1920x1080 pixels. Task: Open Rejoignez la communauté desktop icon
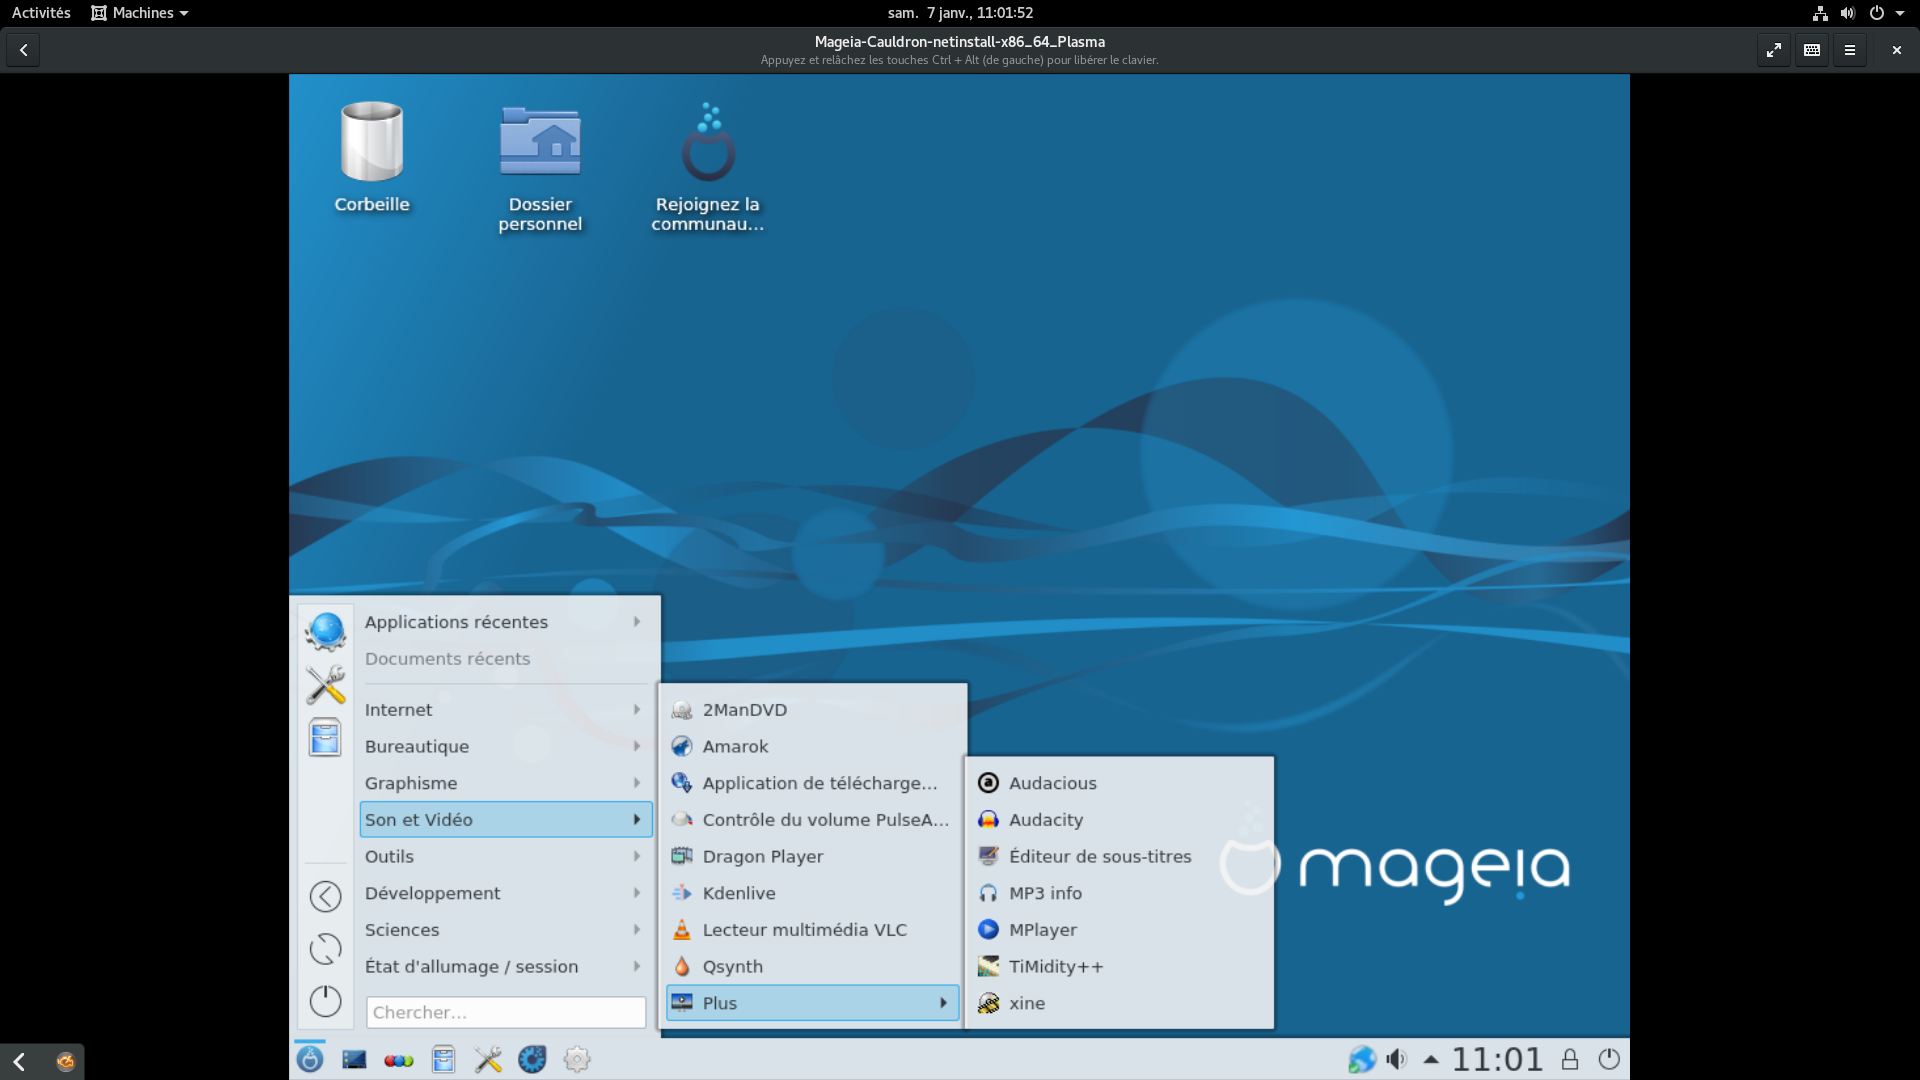coord(708,167)
